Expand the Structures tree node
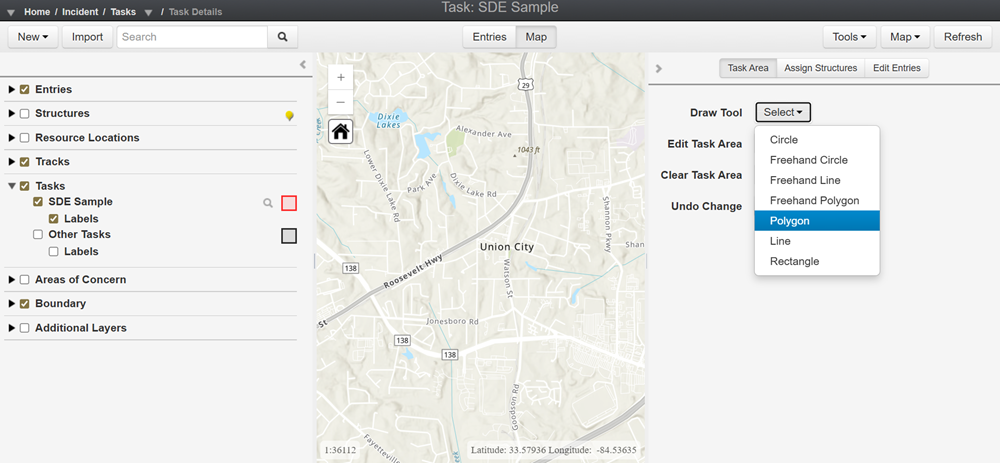 pos(11,113)
